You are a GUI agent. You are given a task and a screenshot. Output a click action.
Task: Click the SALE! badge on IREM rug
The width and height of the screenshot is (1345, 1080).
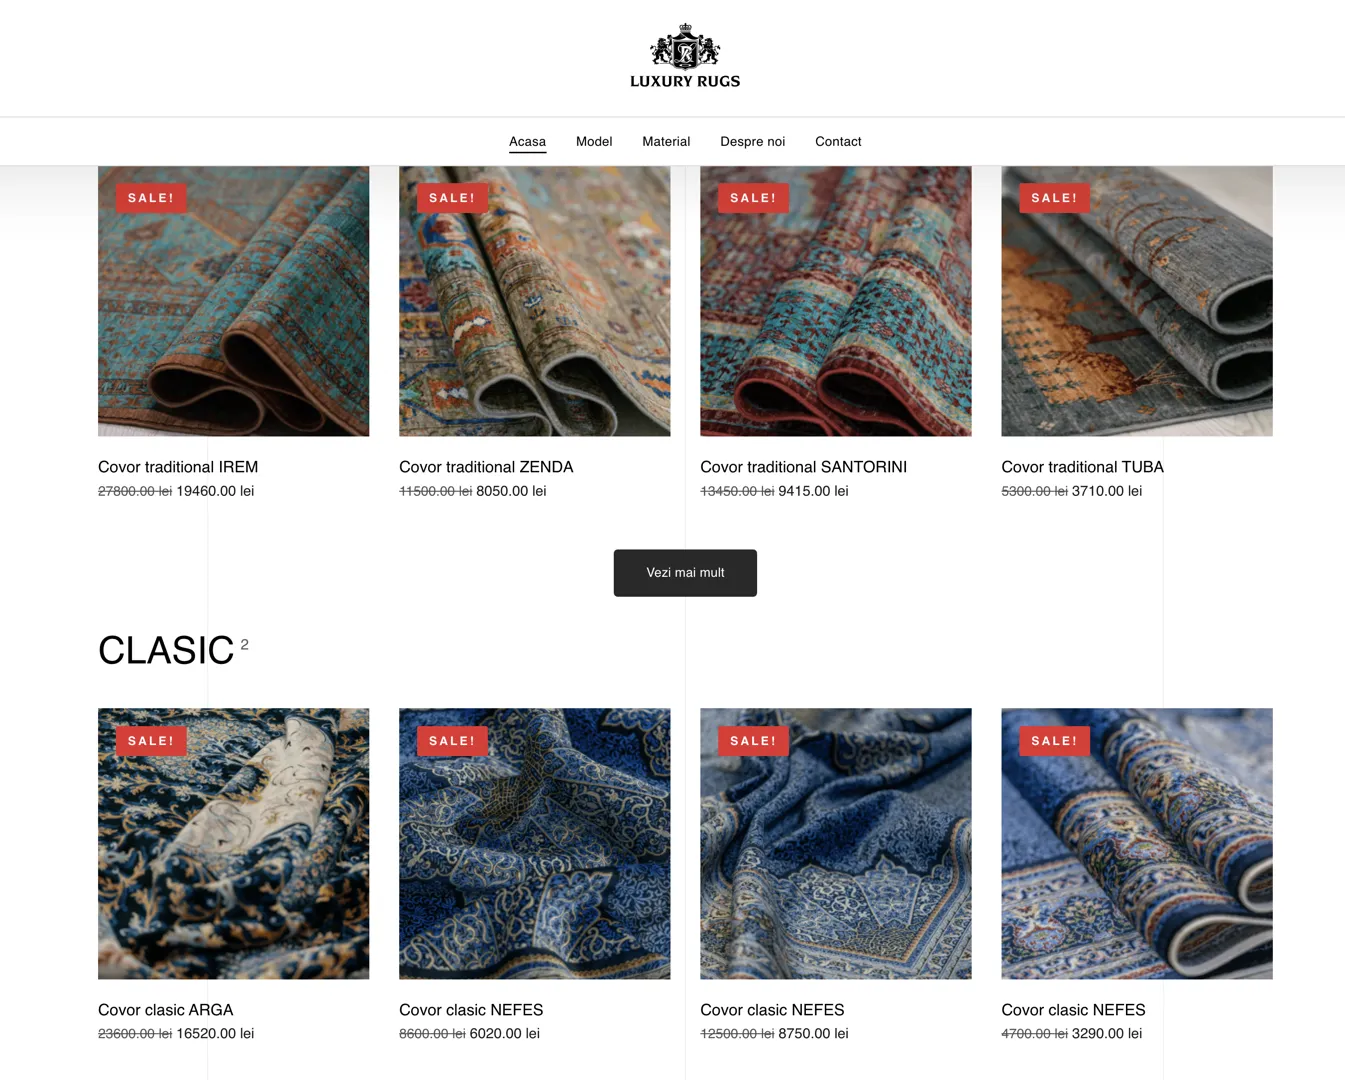151,198
